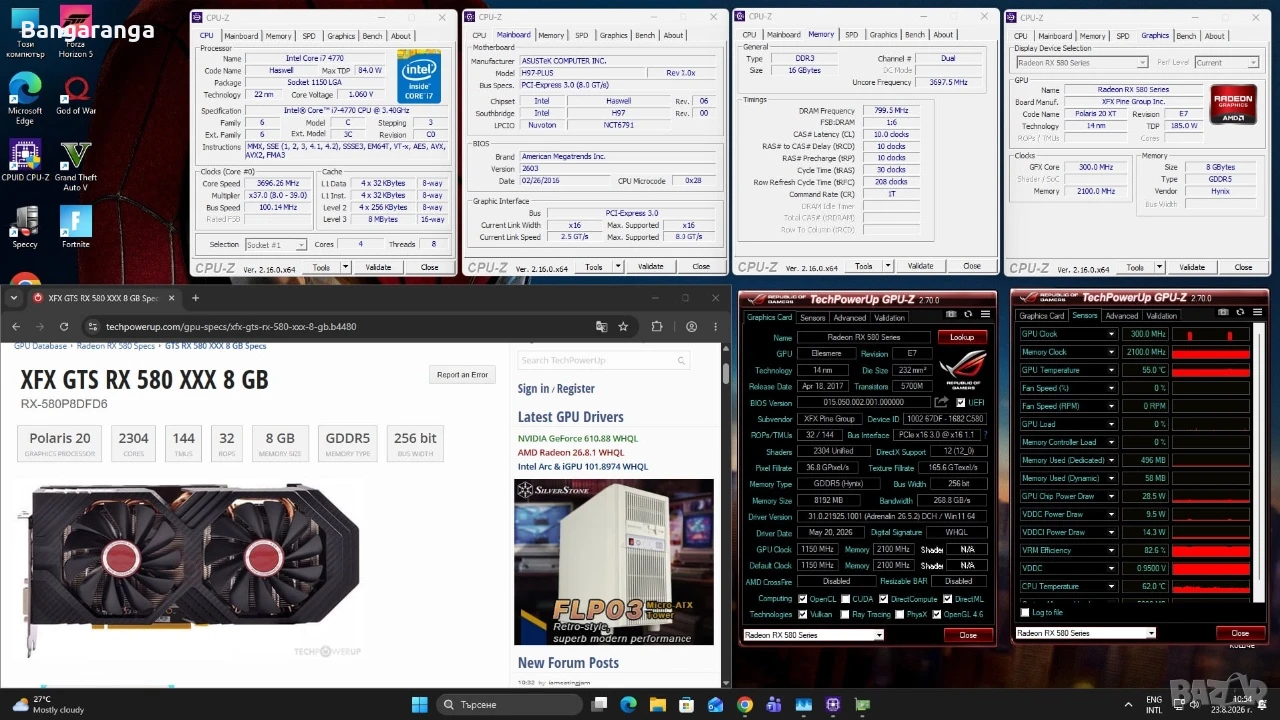Screen dimensions: 1280x720
Task: Click the refresh icon in GPU-Z Sensors window
Action: 1239,312
